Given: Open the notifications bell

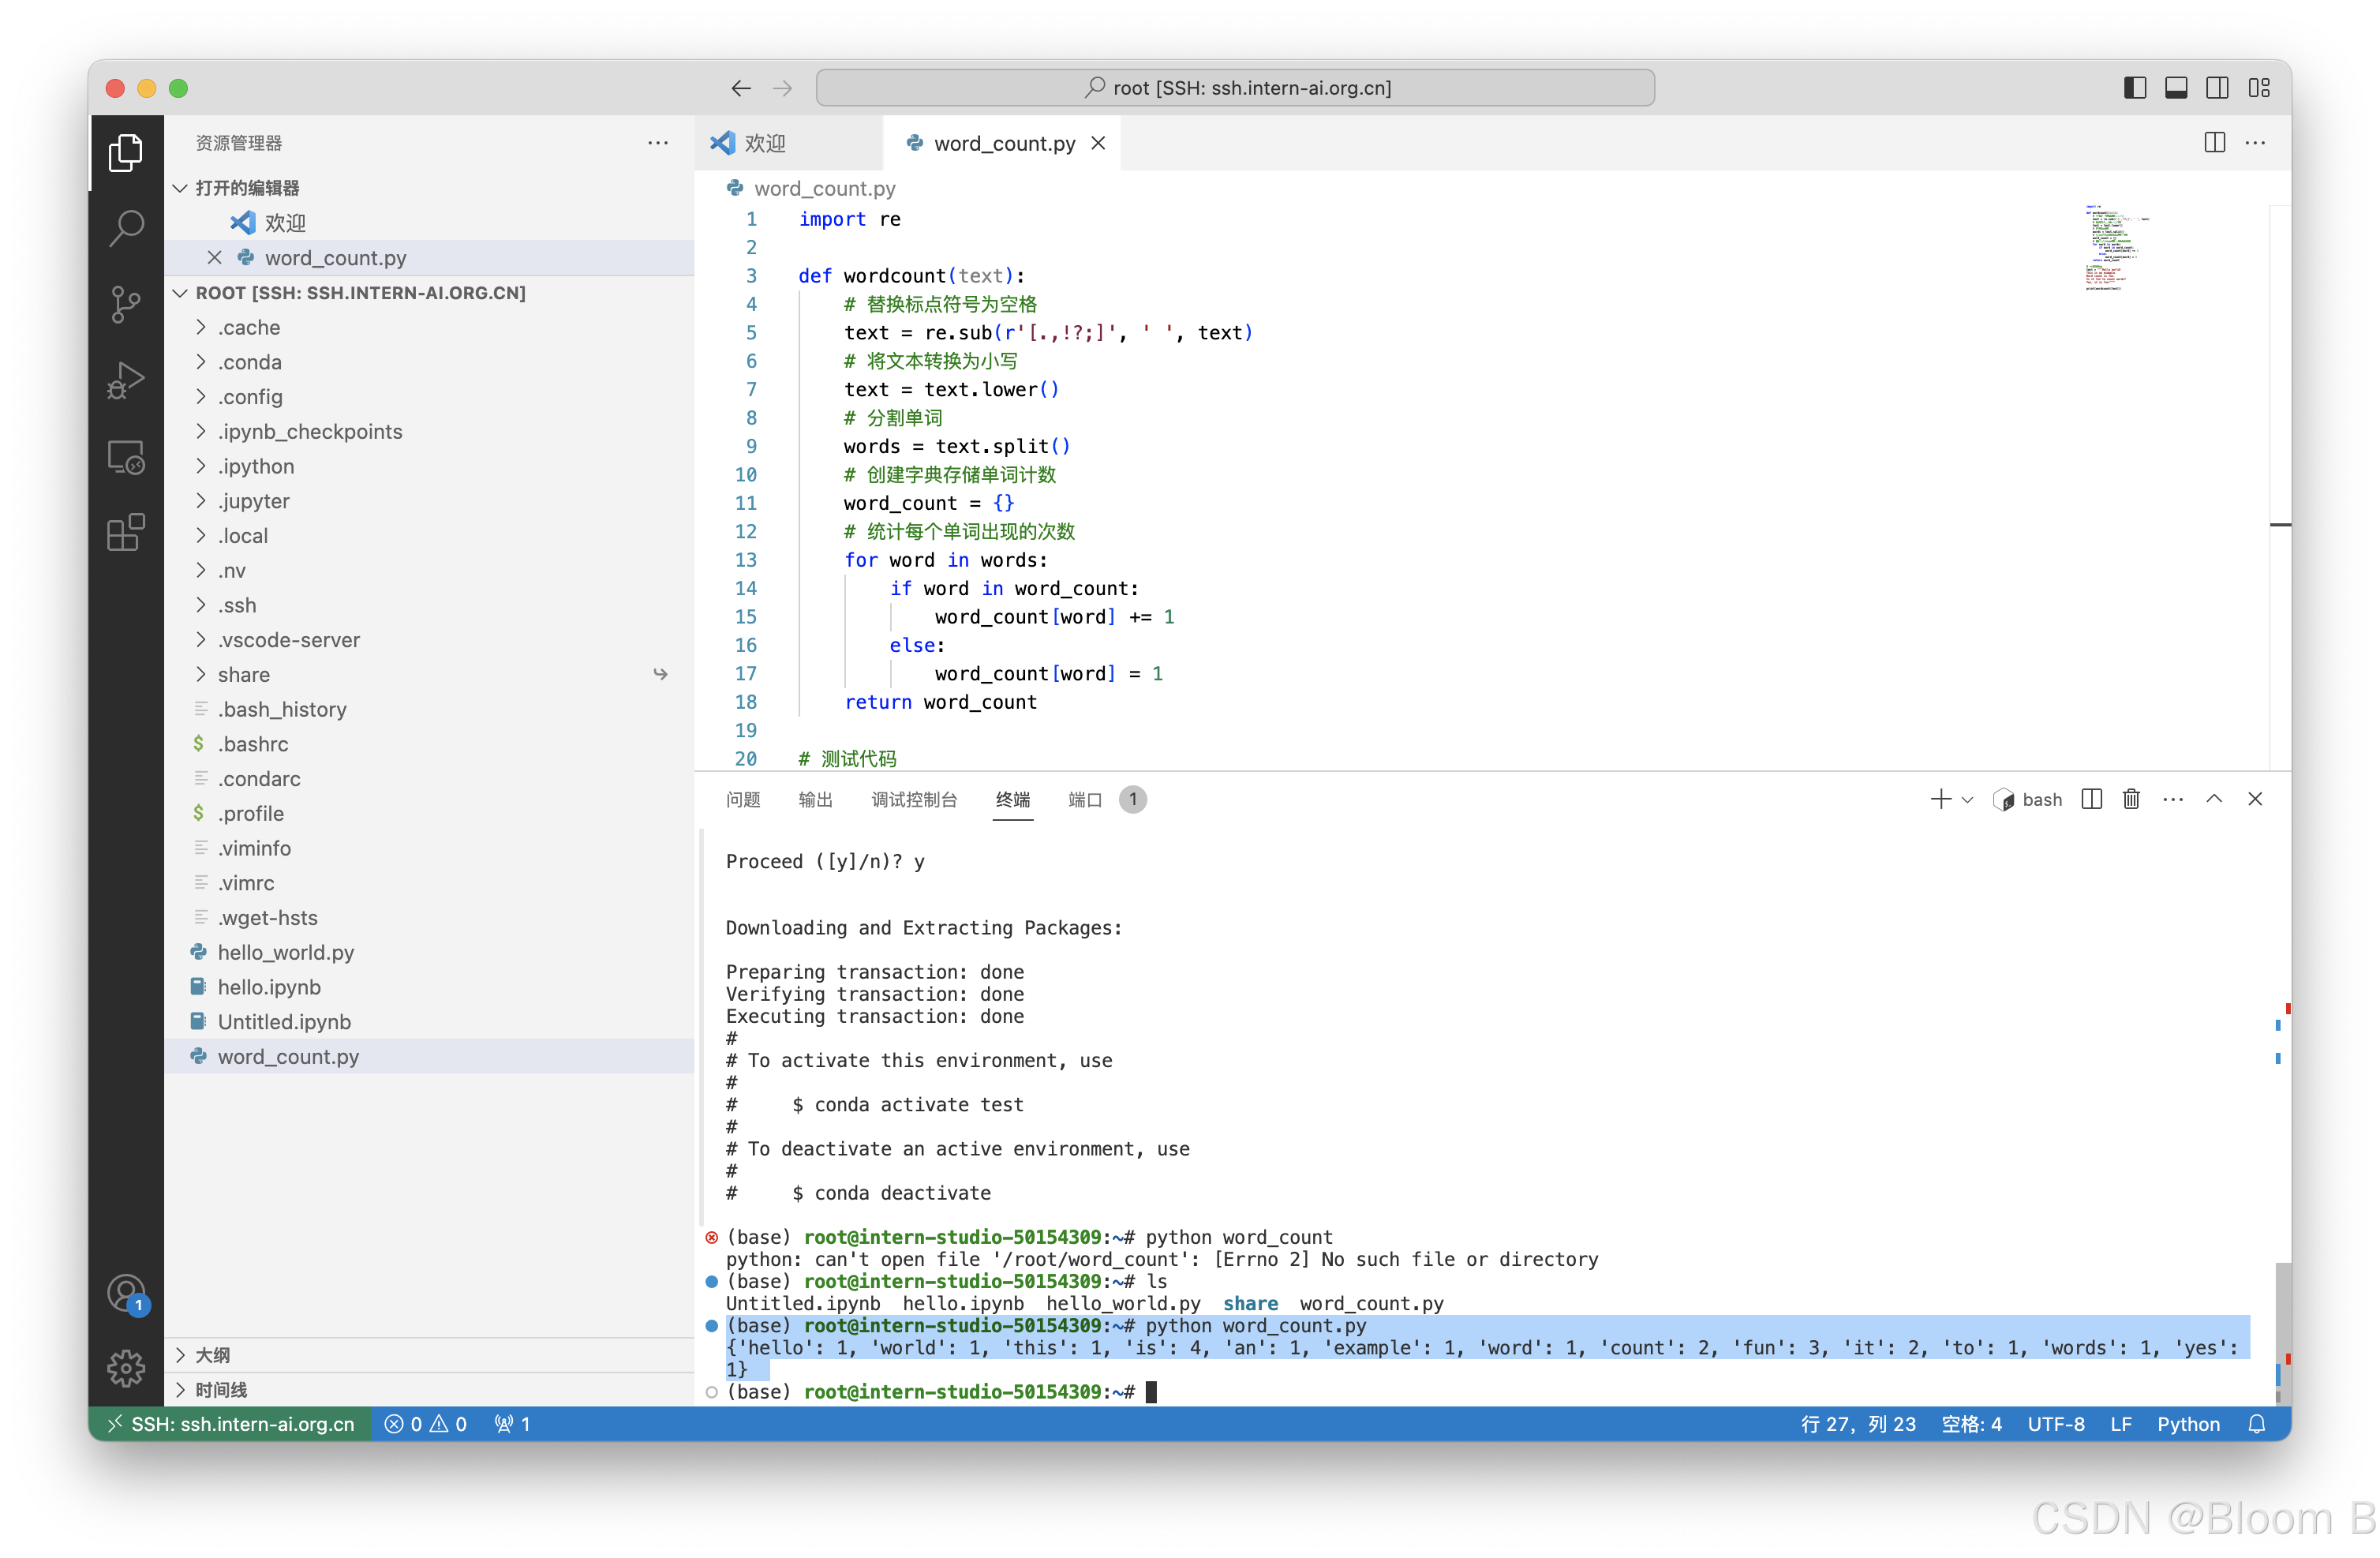Looking at the screenshot, I should [2257, 1424].
